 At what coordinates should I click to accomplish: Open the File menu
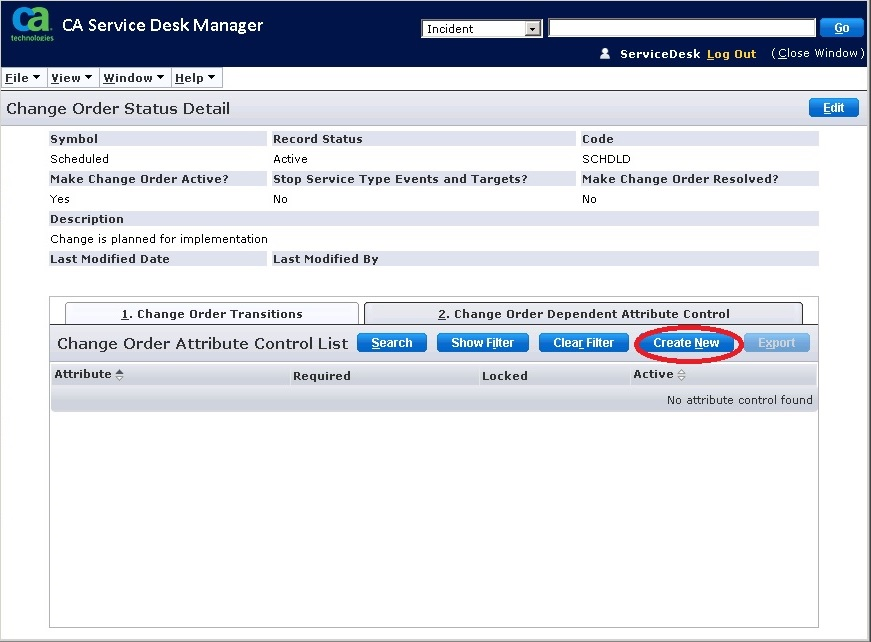[x=22, y=78]
